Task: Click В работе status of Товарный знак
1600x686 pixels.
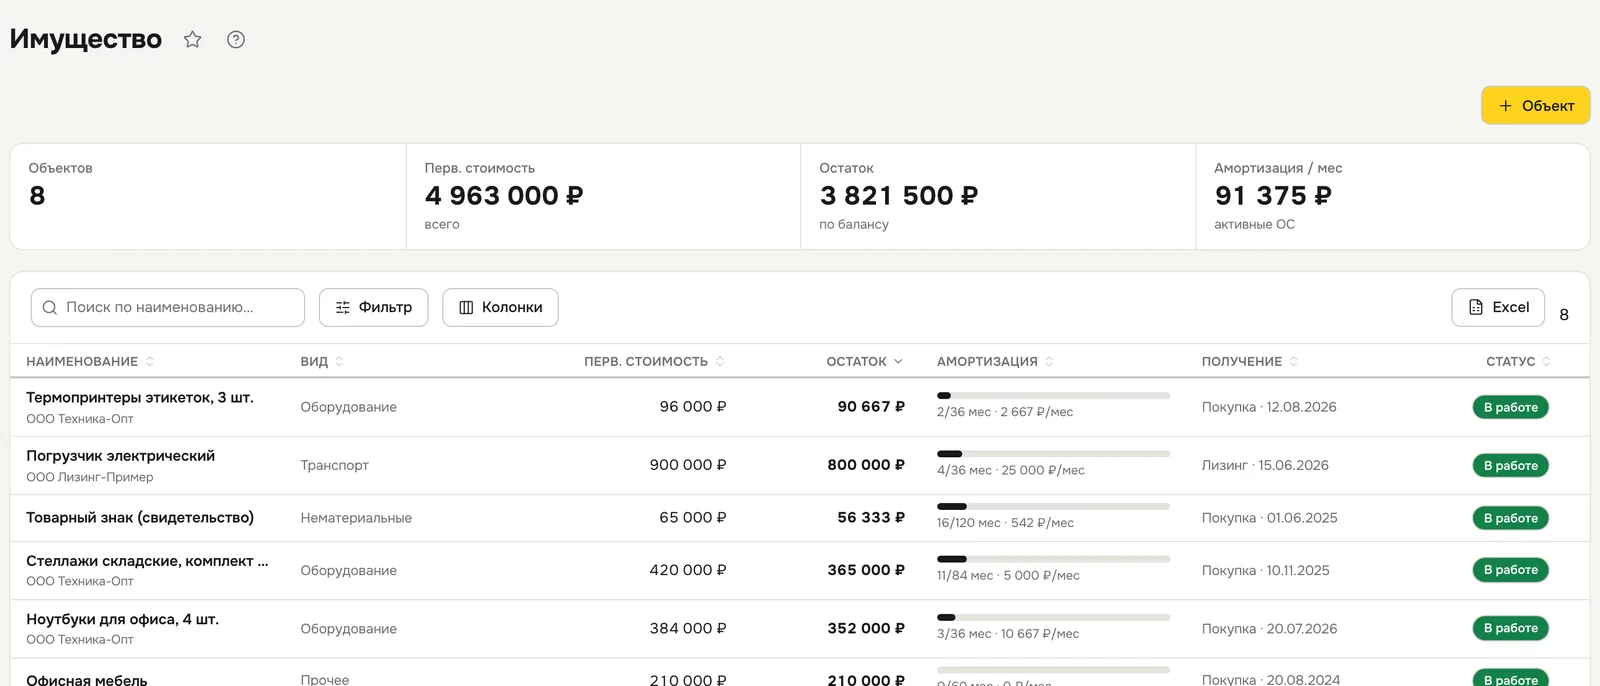Action: pyautogui.click(x=1510, y=518)
